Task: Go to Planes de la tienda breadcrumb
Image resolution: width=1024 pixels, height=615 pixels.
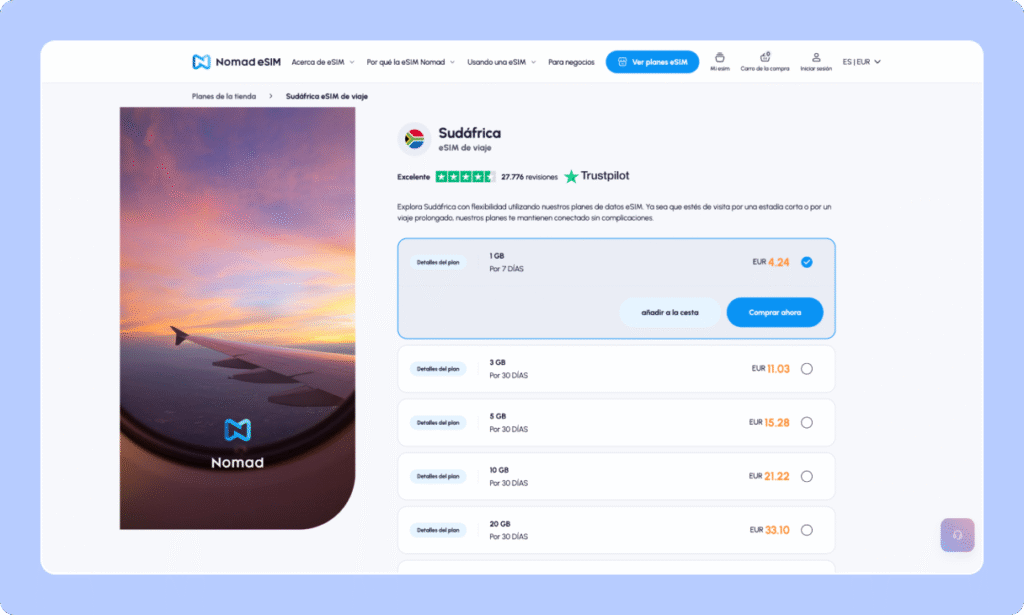Action: click(x=224, y=96)
